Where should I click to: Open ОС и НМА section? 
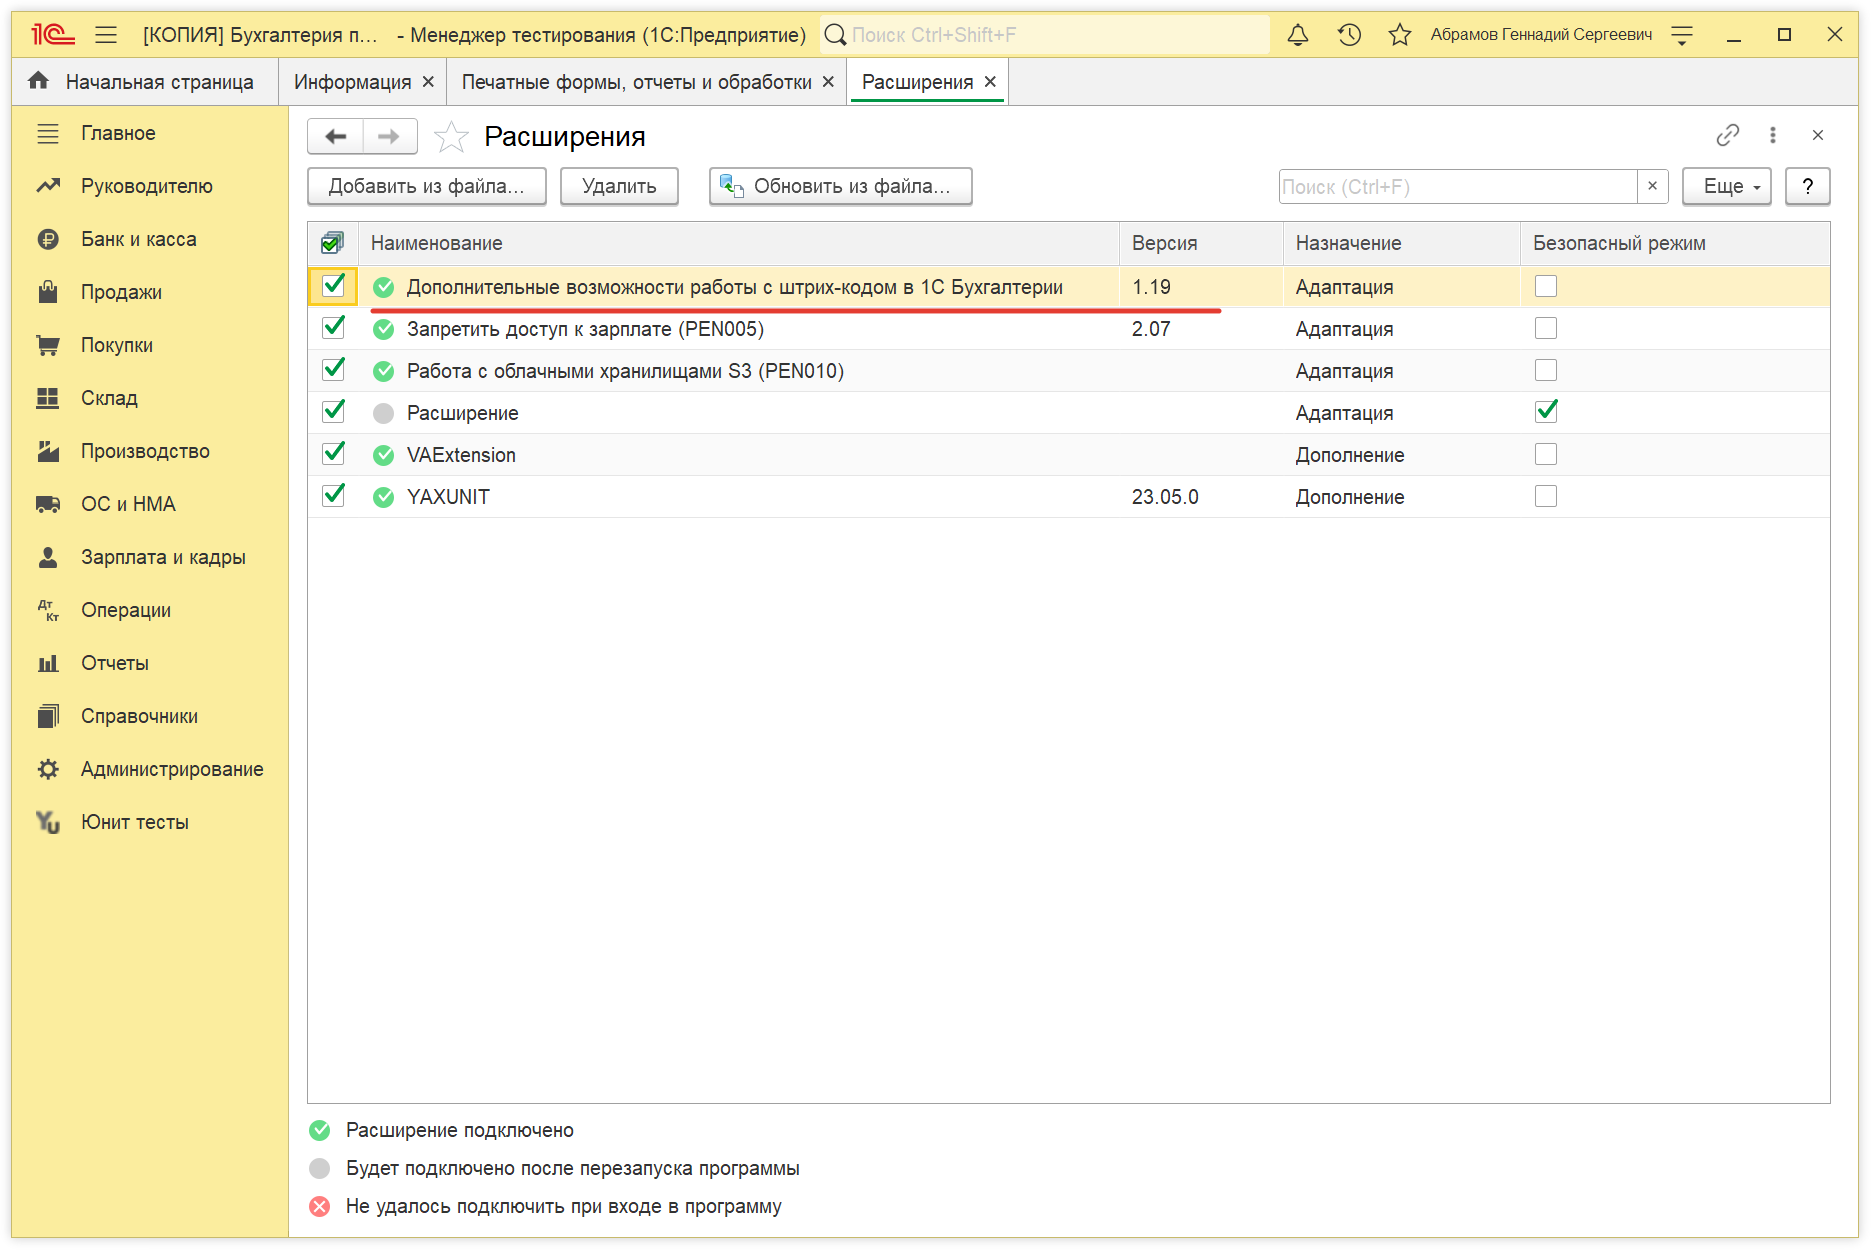click(128, 504)
